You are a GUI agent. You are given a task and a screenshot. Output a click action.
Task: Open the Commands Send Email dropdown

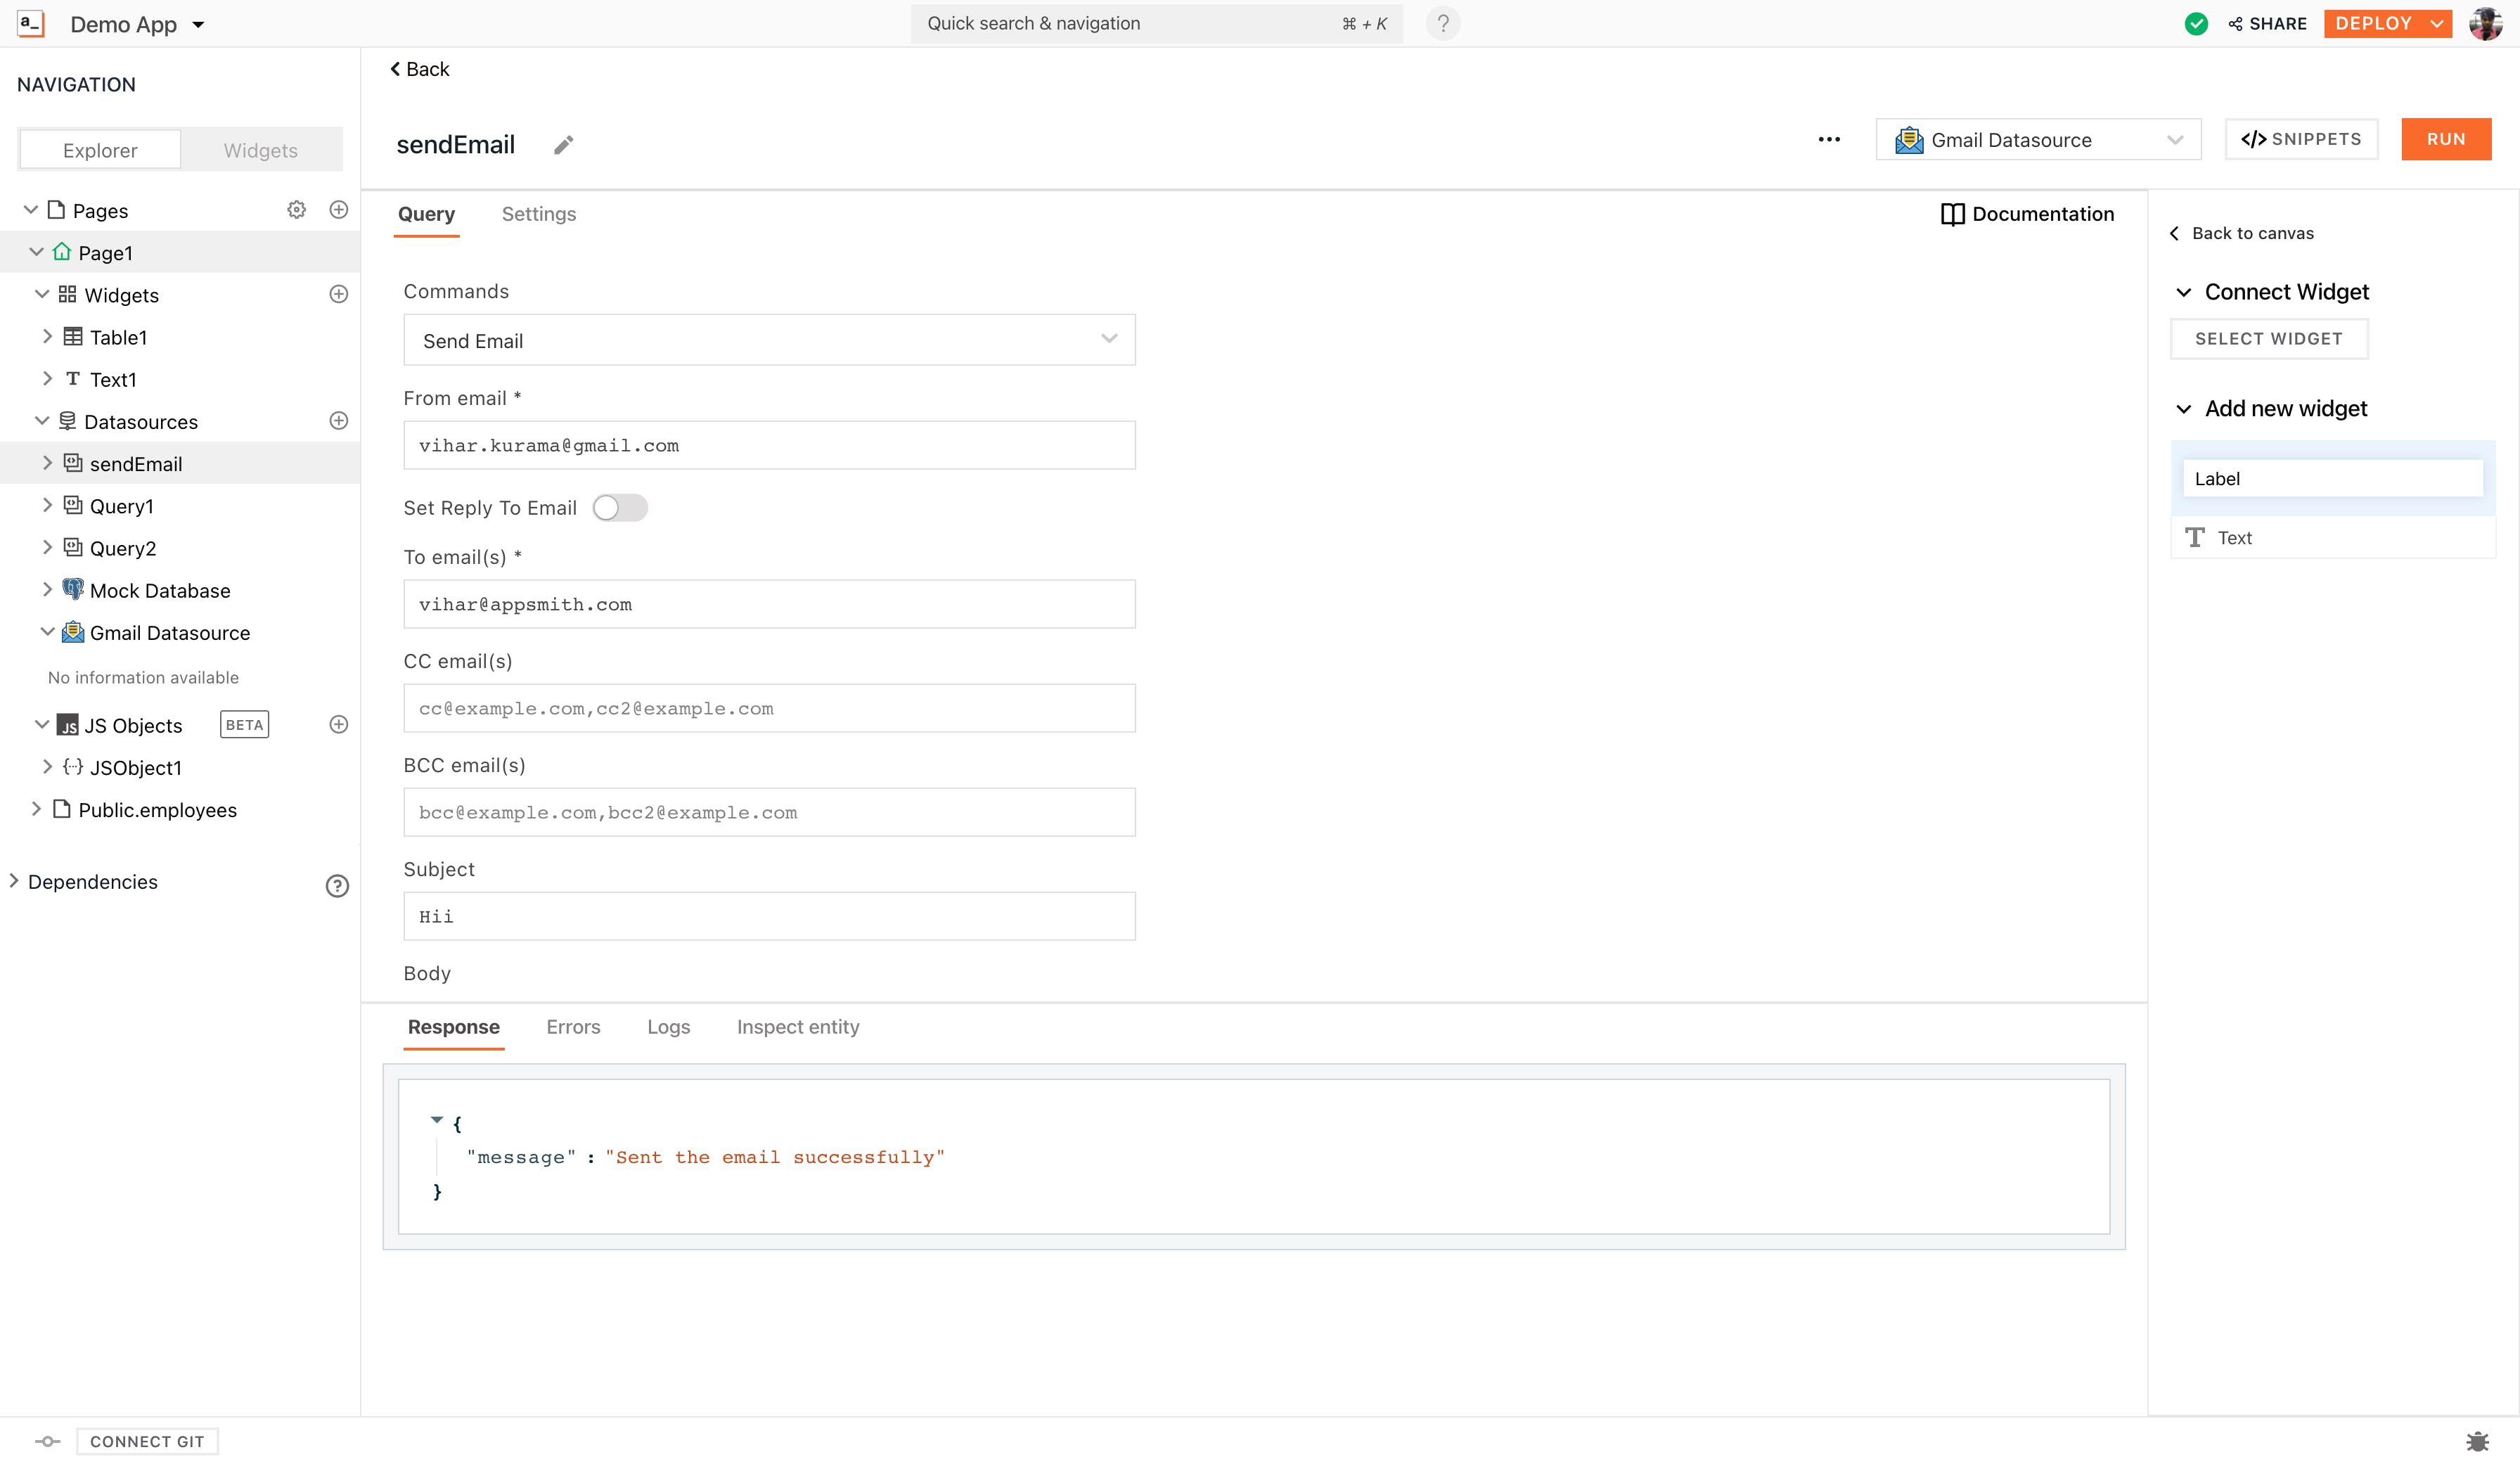769,340
